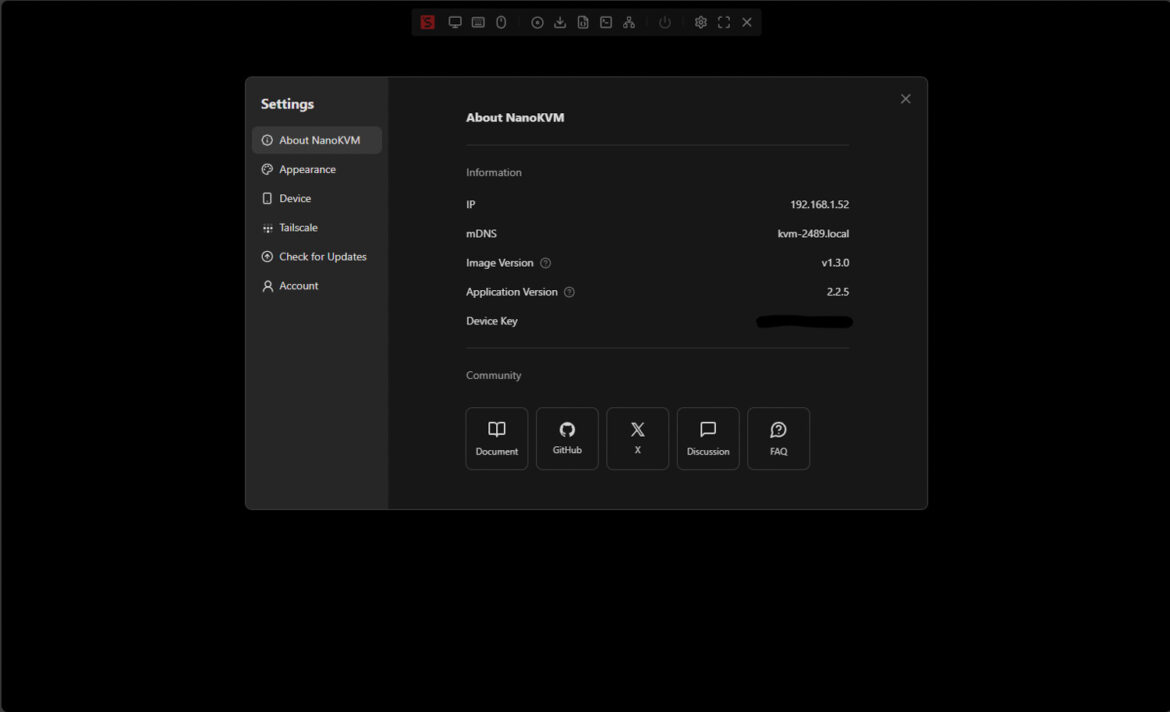Launch the terminal icon in toolbar
This screenshot has height=712, width=1170.
(606, 22)
